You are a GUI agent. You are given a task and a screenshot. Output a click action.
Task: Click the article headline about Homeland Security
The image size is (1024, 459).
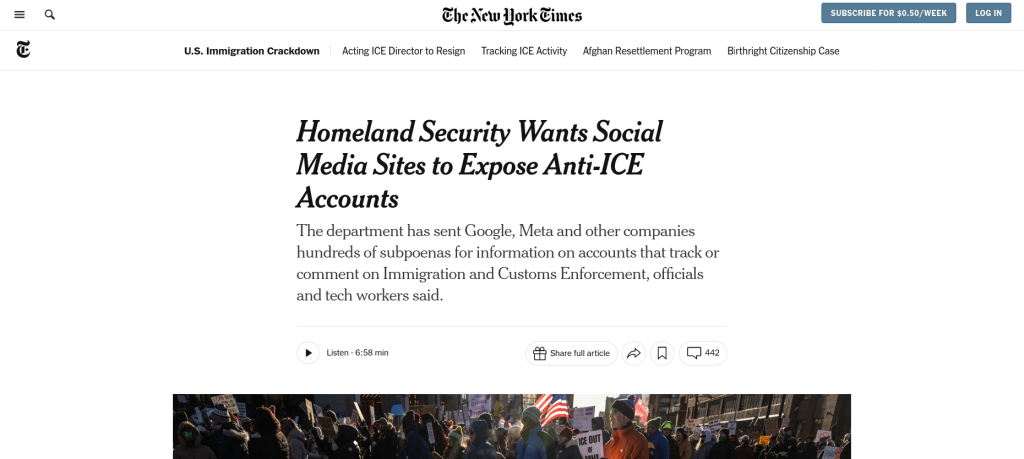(x=479, y=165)
